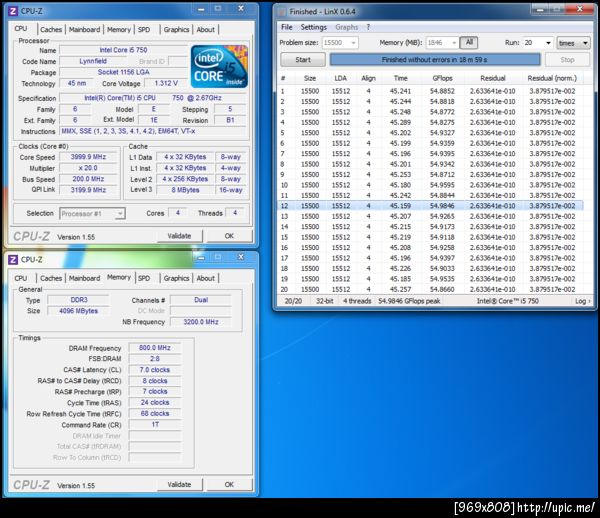Switch to CPU tab in lower CPU-Z window
This screenshot has height=518, width=600.
[21, 278]
